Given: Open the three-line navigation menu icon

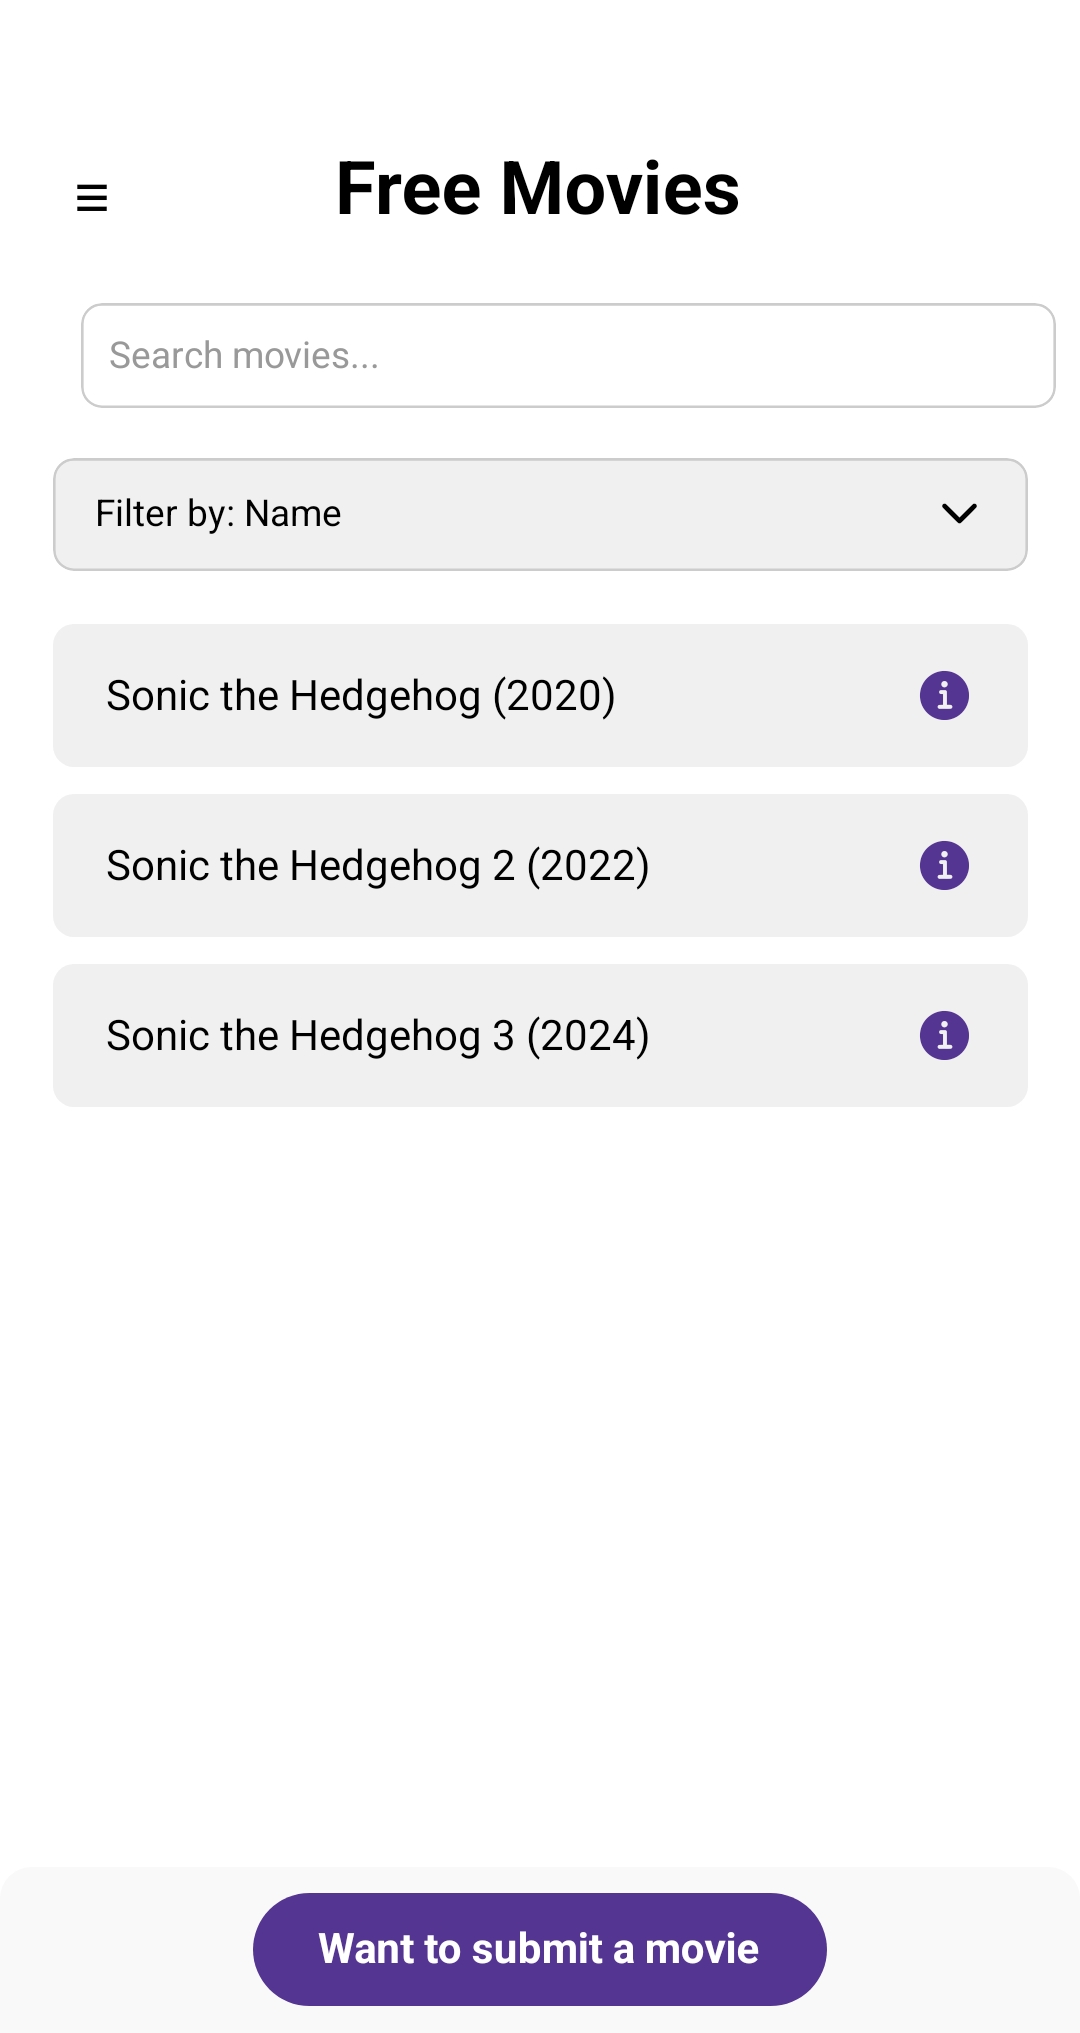Looking at the screenshot, I should (92, 197).
